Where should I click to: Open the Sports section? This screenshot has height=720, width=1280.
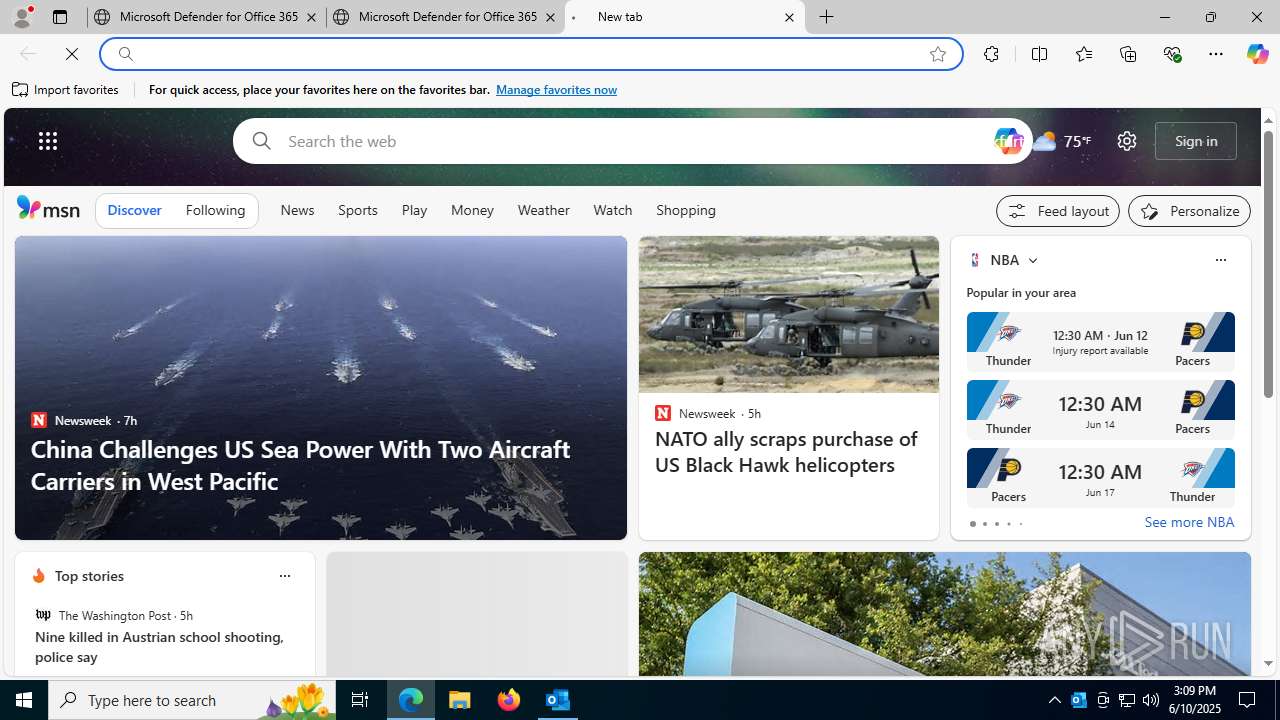358,211
